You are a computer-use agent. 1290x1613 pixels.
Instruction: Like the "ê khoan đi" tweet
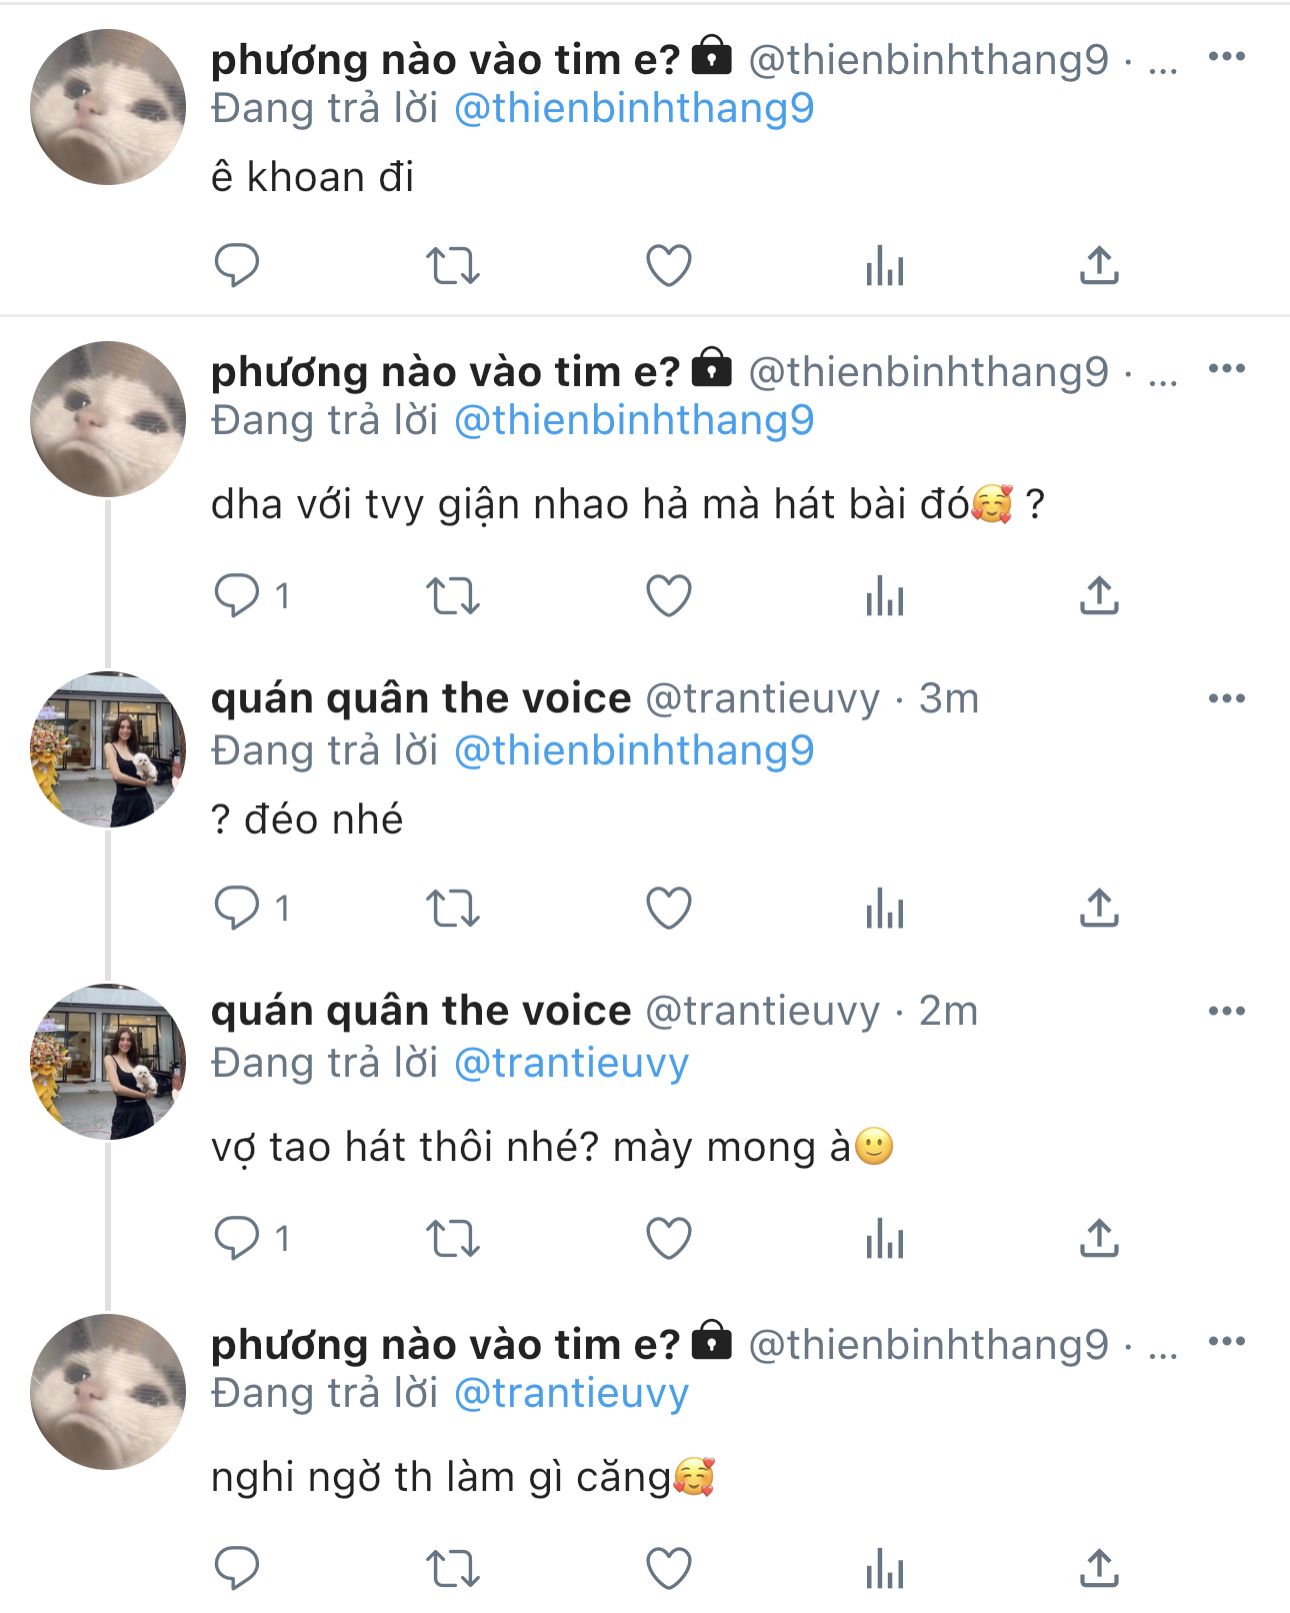point(668,266)
